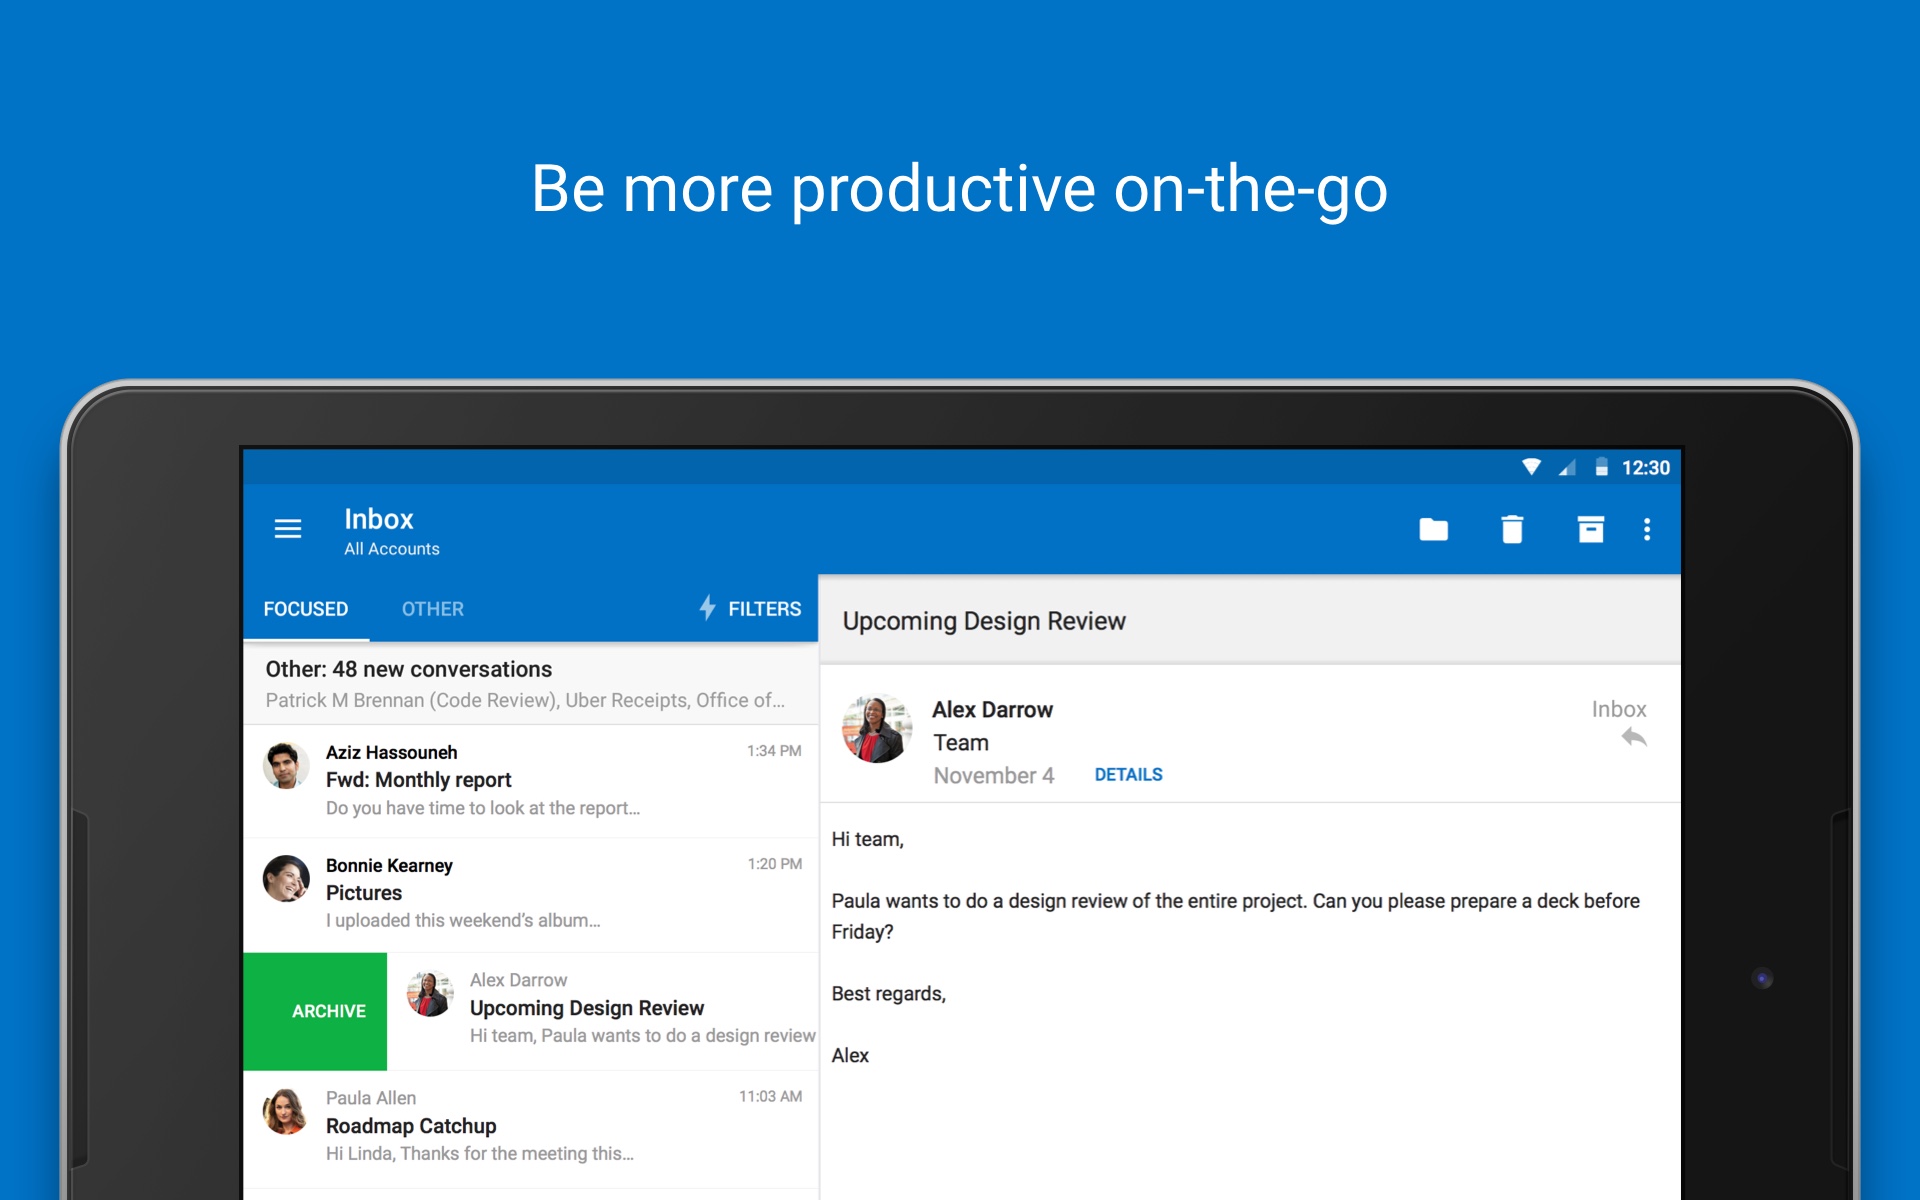This screenshot has height=1200, width=1920.
Task: Open Other: 48 new conversations banner
Action: click(x=531, y=684)
